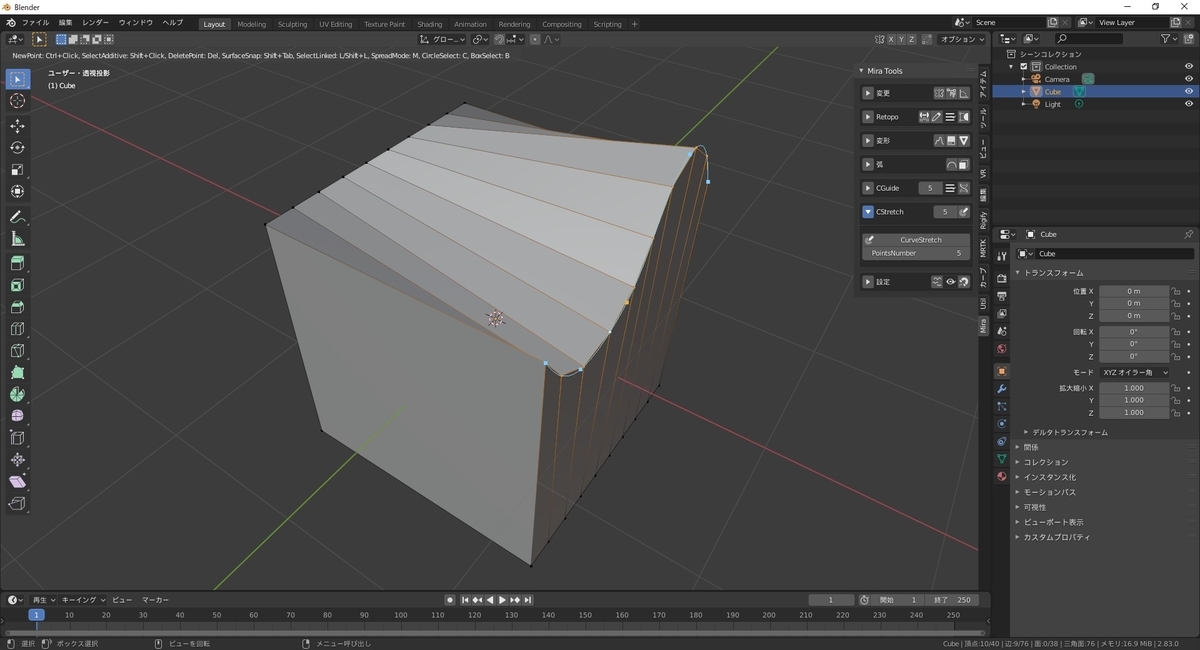Click the CurveStretch icon beside CStretch value
1200x650 pixels.
coord(964,212)
